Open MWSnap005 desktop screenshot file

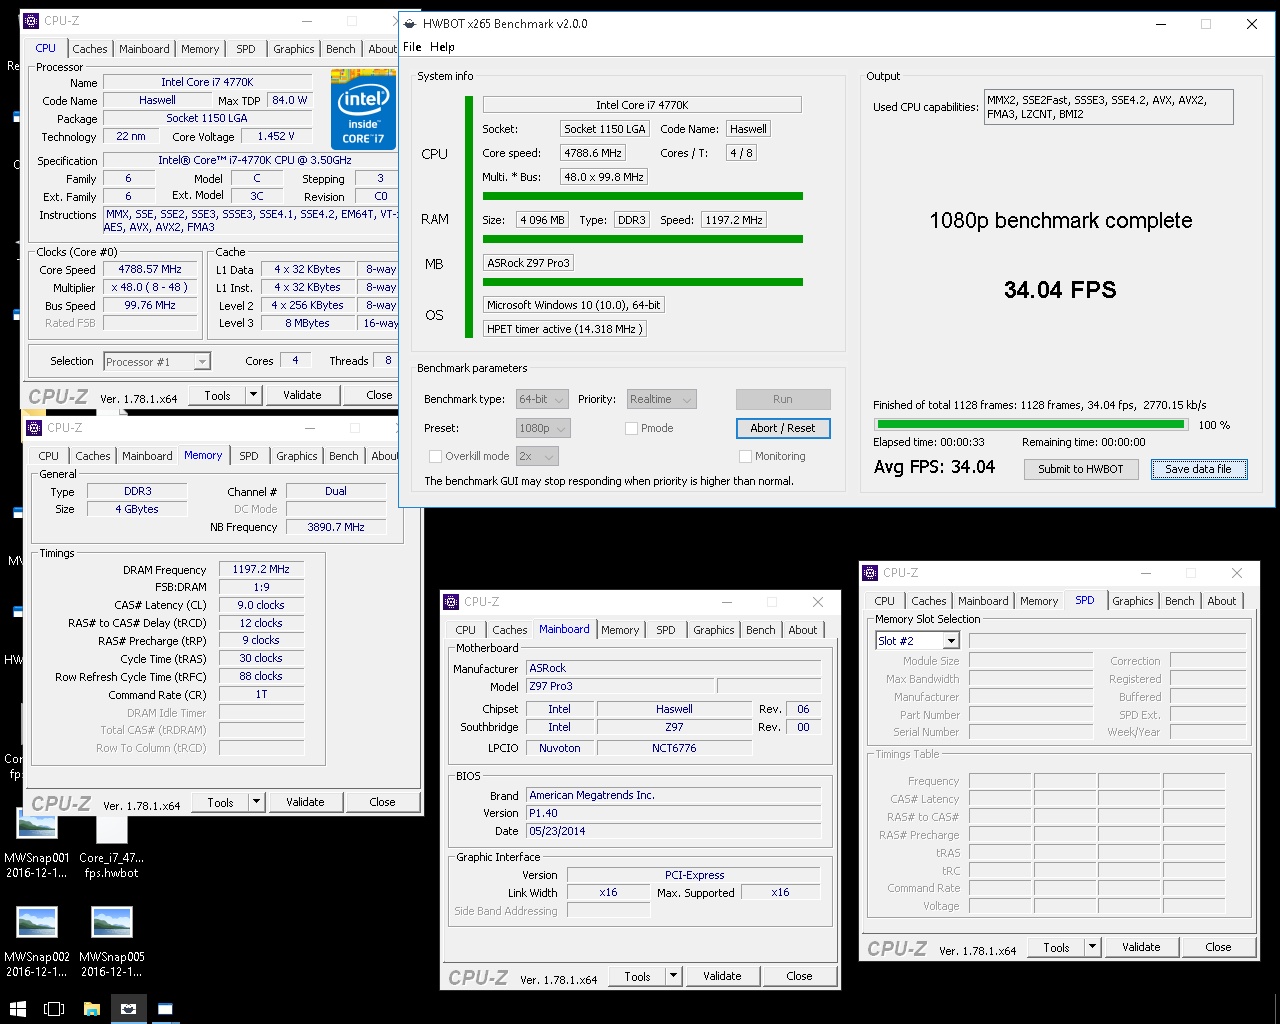point(112,942)
